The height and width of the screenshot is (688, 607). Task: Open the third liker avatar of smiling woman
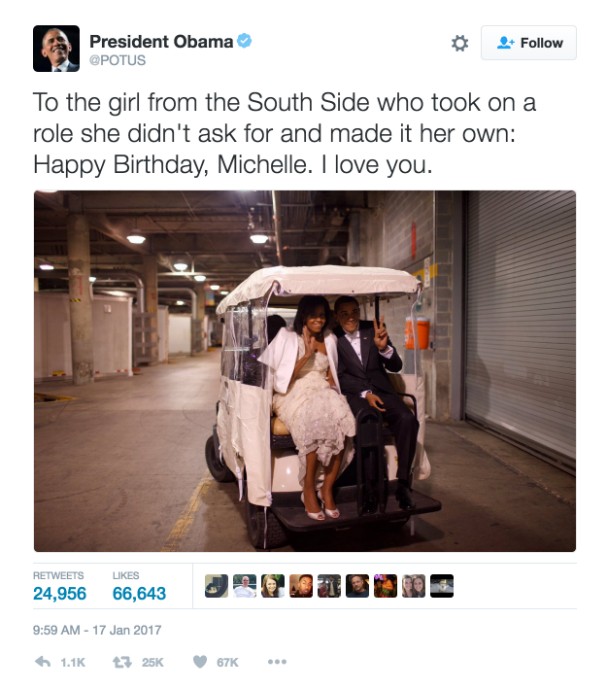(x=273, y=586)
